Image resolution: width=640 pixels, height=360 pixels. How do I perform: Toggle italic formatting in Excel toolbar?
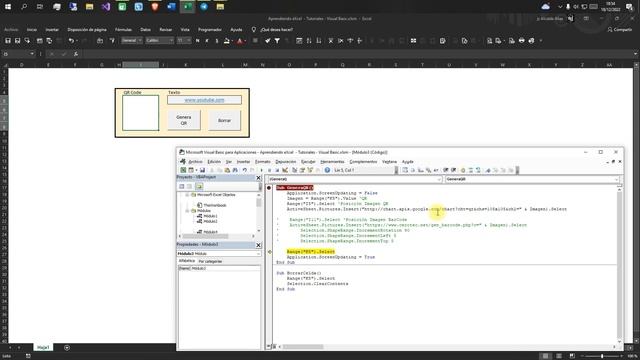tap(207, 41)
